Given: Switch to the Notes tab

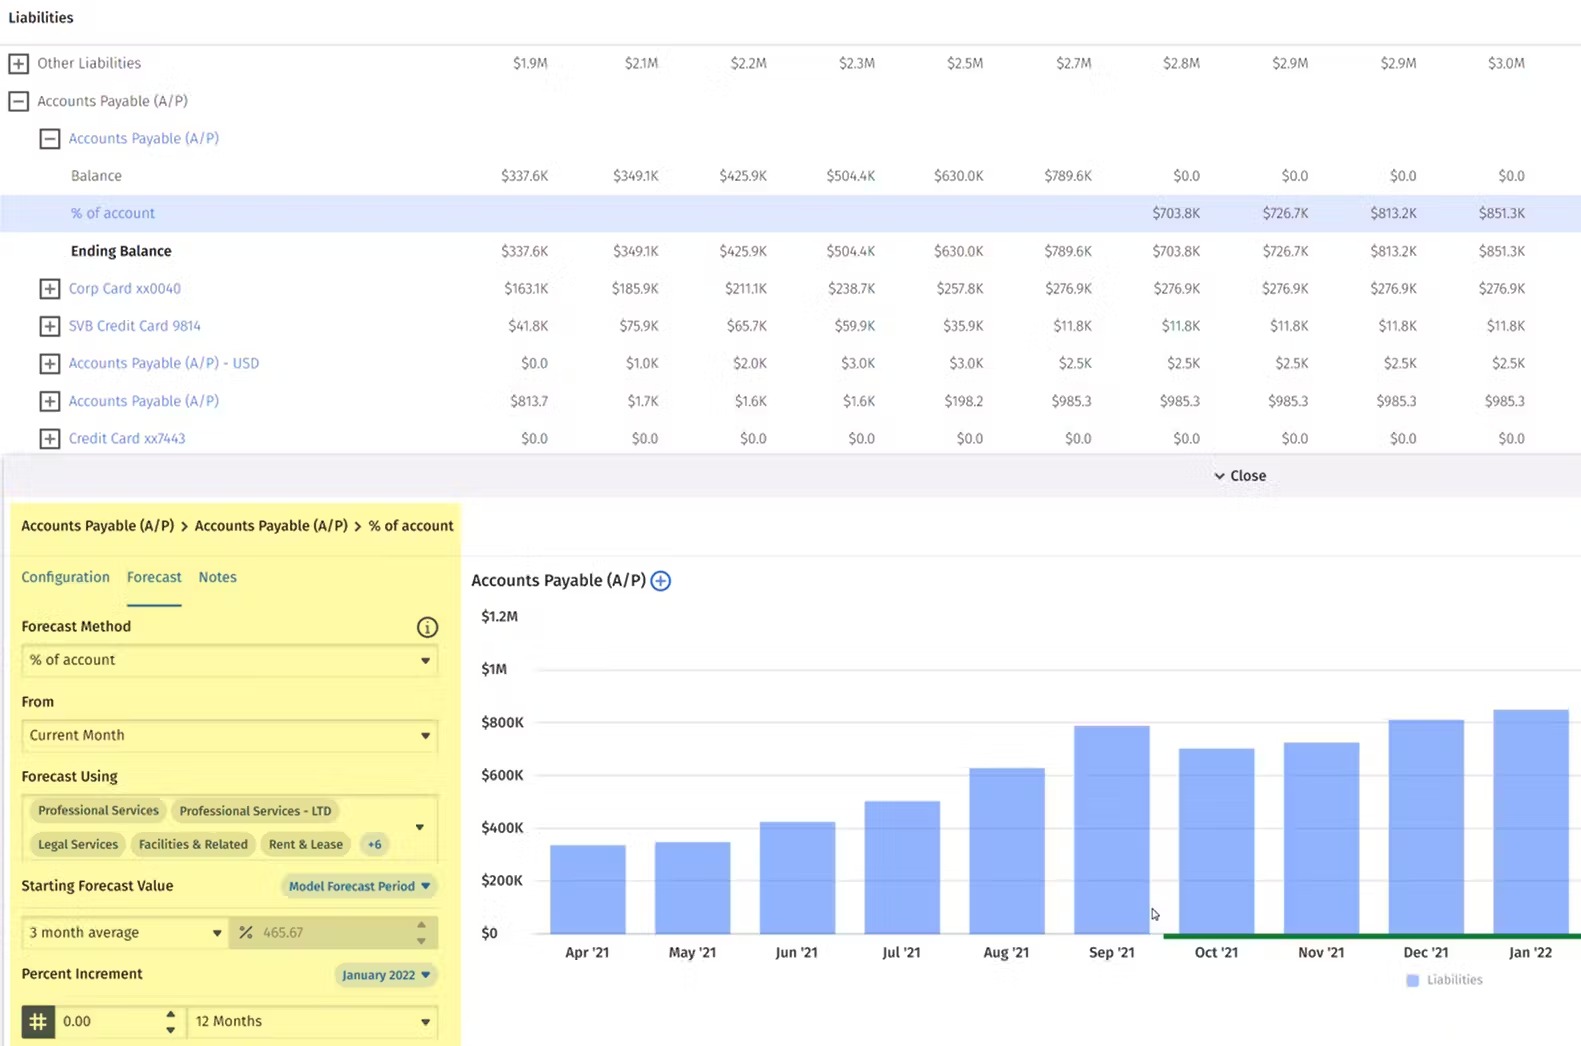Looking at the screenshot, I should point(217,577).
